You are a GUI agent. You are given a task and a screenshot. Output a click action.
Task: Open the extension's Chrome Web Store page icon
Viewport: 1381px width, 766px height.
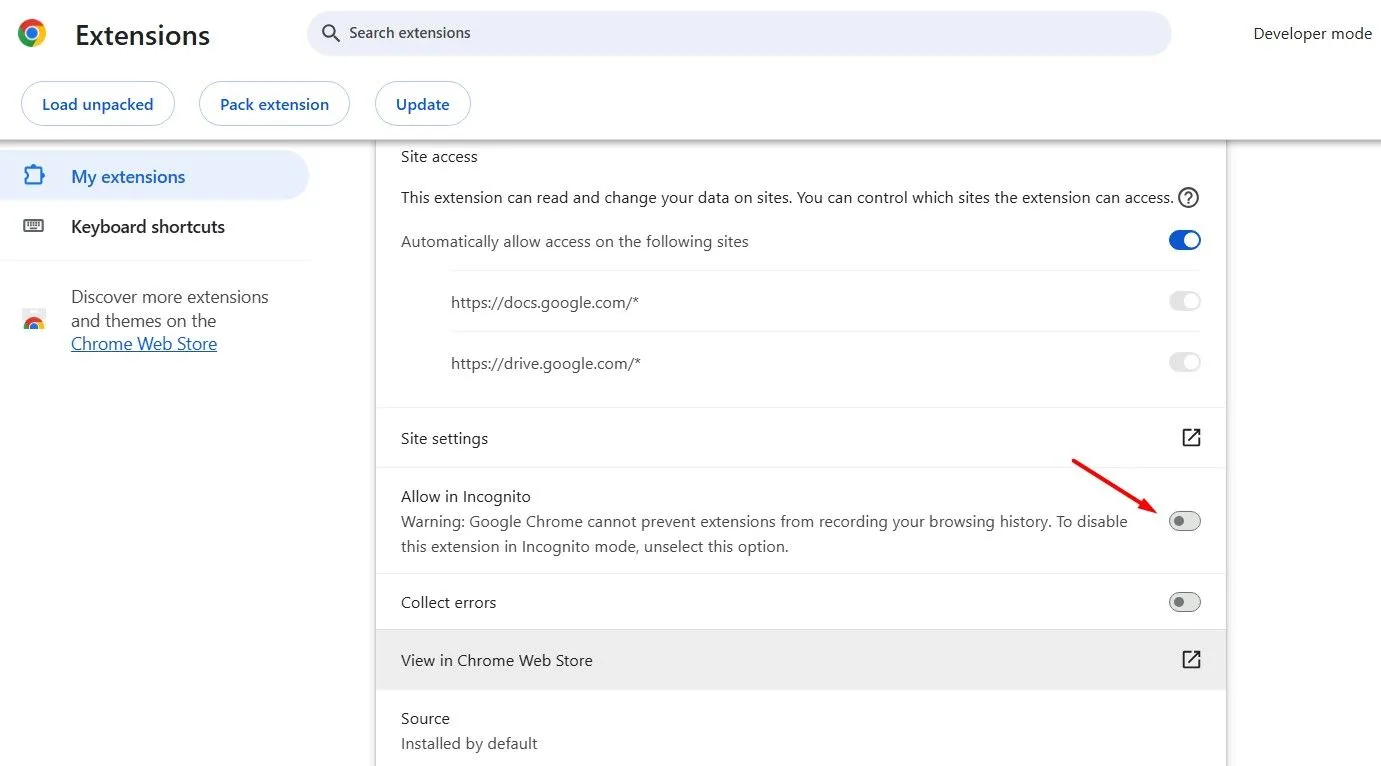[1189, 659]
